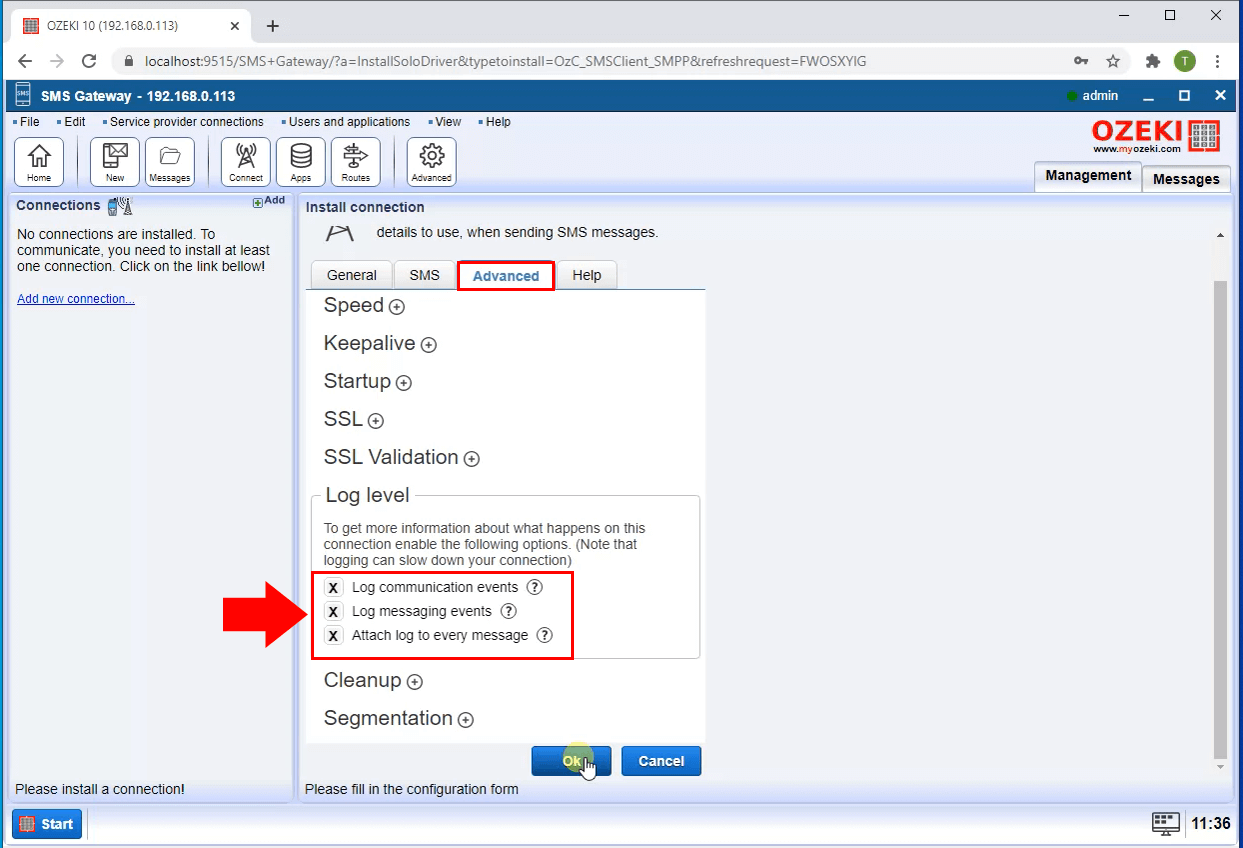
Task: Open the Messages icon in the toolbar
Action: point(170,161)
